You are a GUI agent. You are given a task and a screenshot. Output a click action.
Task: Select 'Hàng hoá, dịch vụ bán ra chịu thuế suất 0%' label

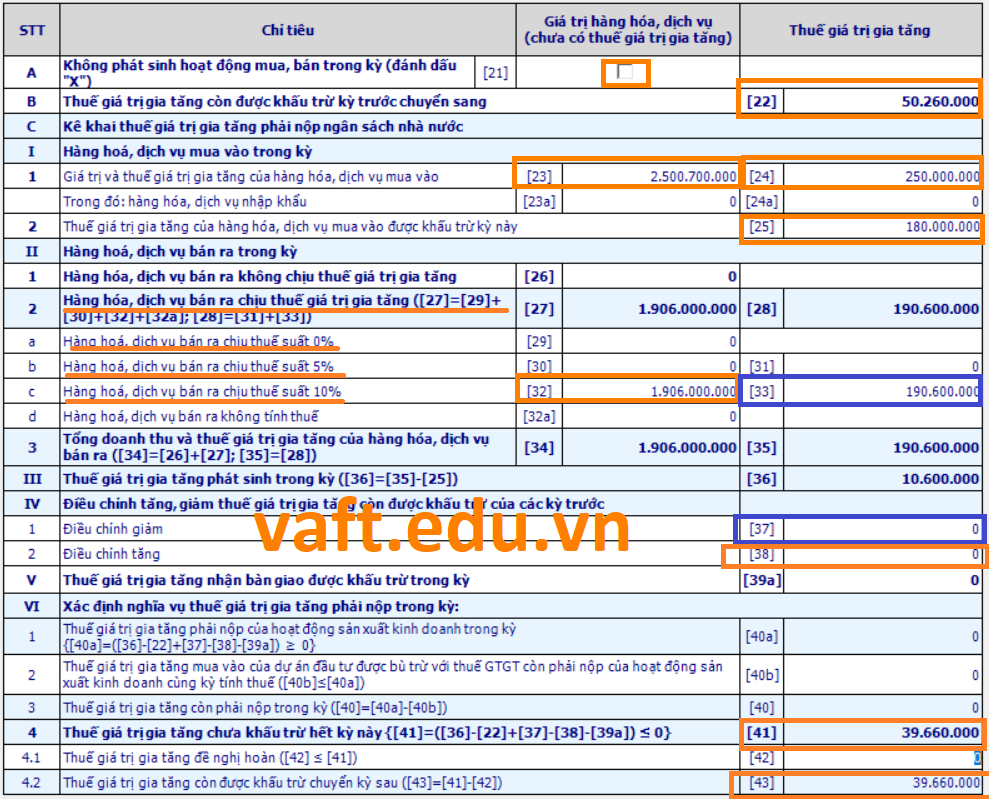[198, 341]
